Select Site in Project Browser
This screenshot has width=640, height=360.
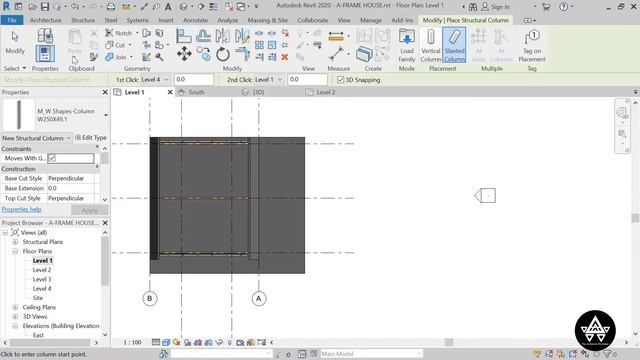[x=38, y=298]
